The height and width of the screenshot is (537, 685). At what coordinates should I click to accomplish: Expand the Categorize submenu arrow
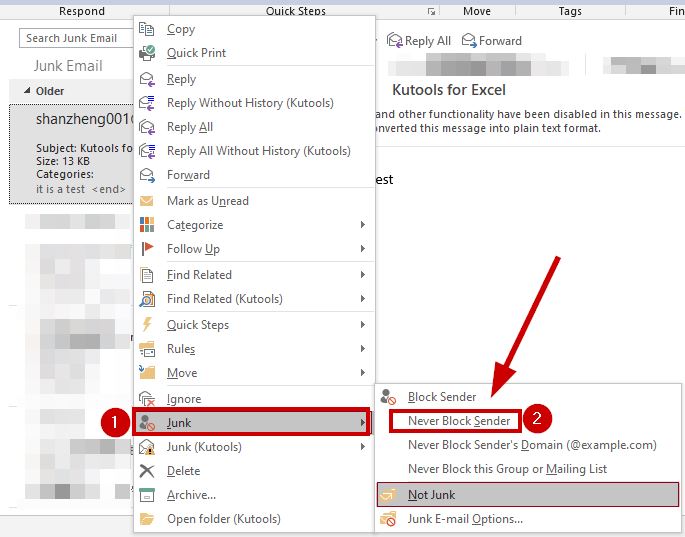tap(363, 225)
